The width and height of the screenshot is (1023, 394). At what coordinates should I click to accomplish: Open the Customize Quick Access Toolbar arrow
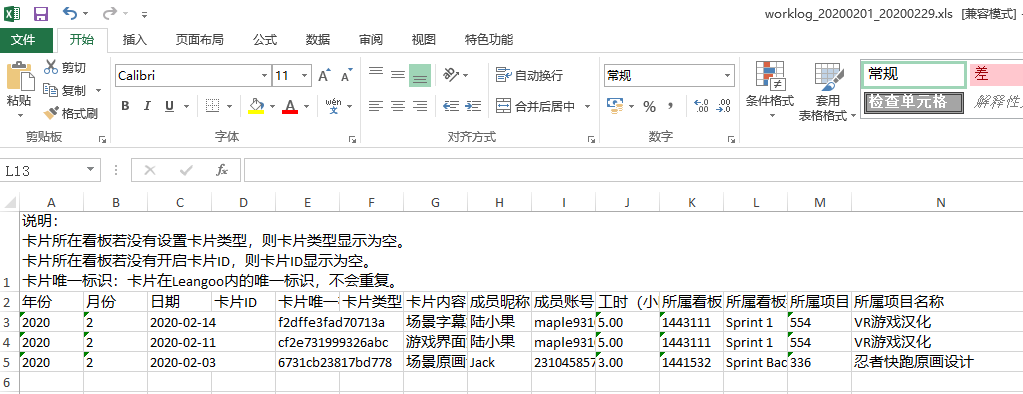[144, 14]
